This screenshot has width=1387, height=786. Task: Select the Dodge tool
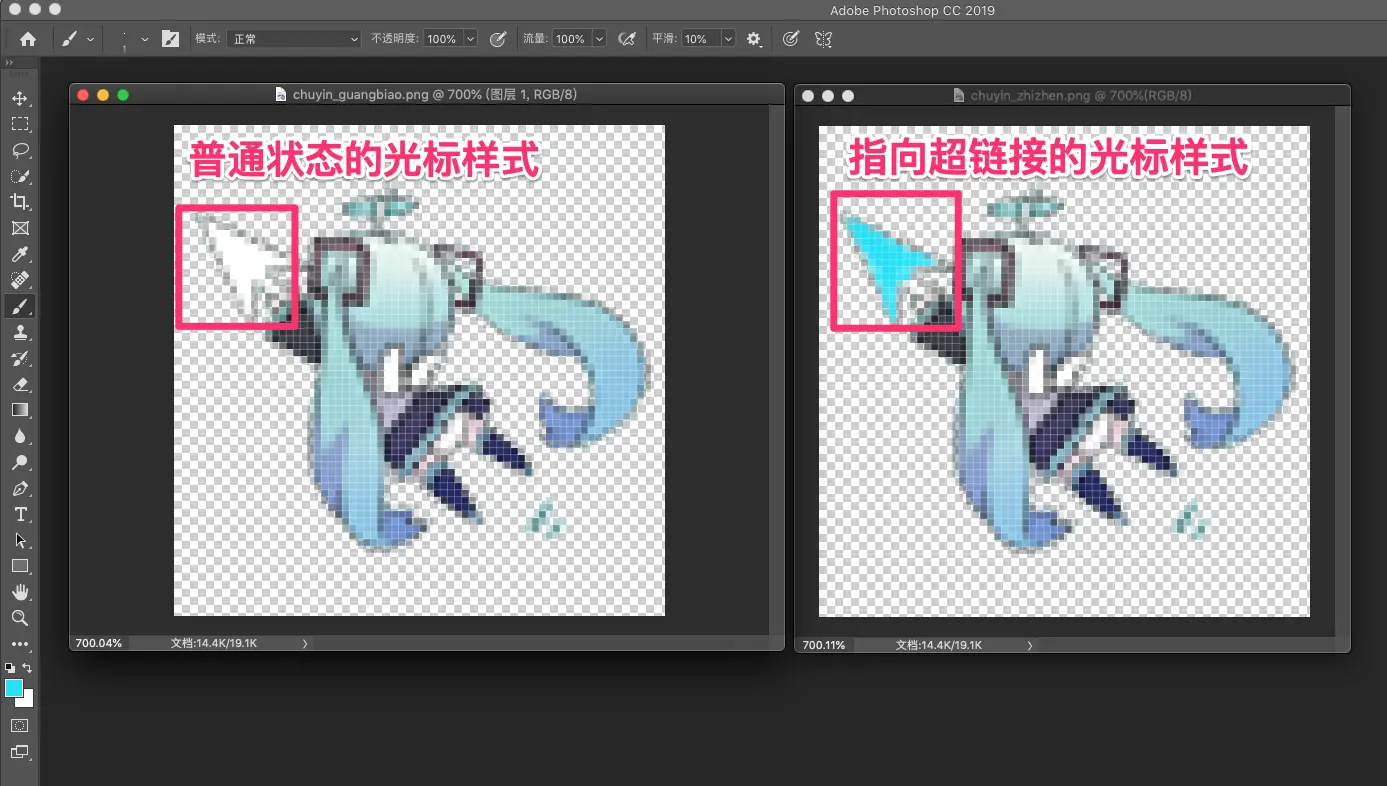point(19,462)
